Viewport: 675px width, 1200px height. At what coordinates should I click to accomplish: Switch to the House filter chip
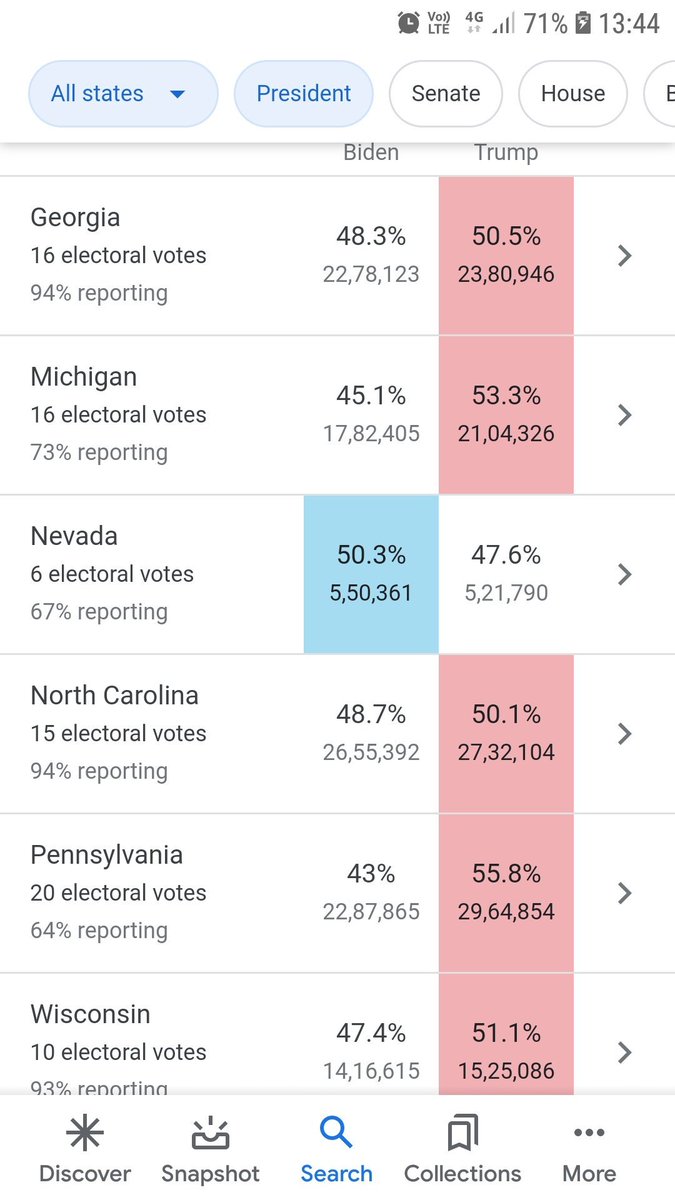tap(572, 94)
